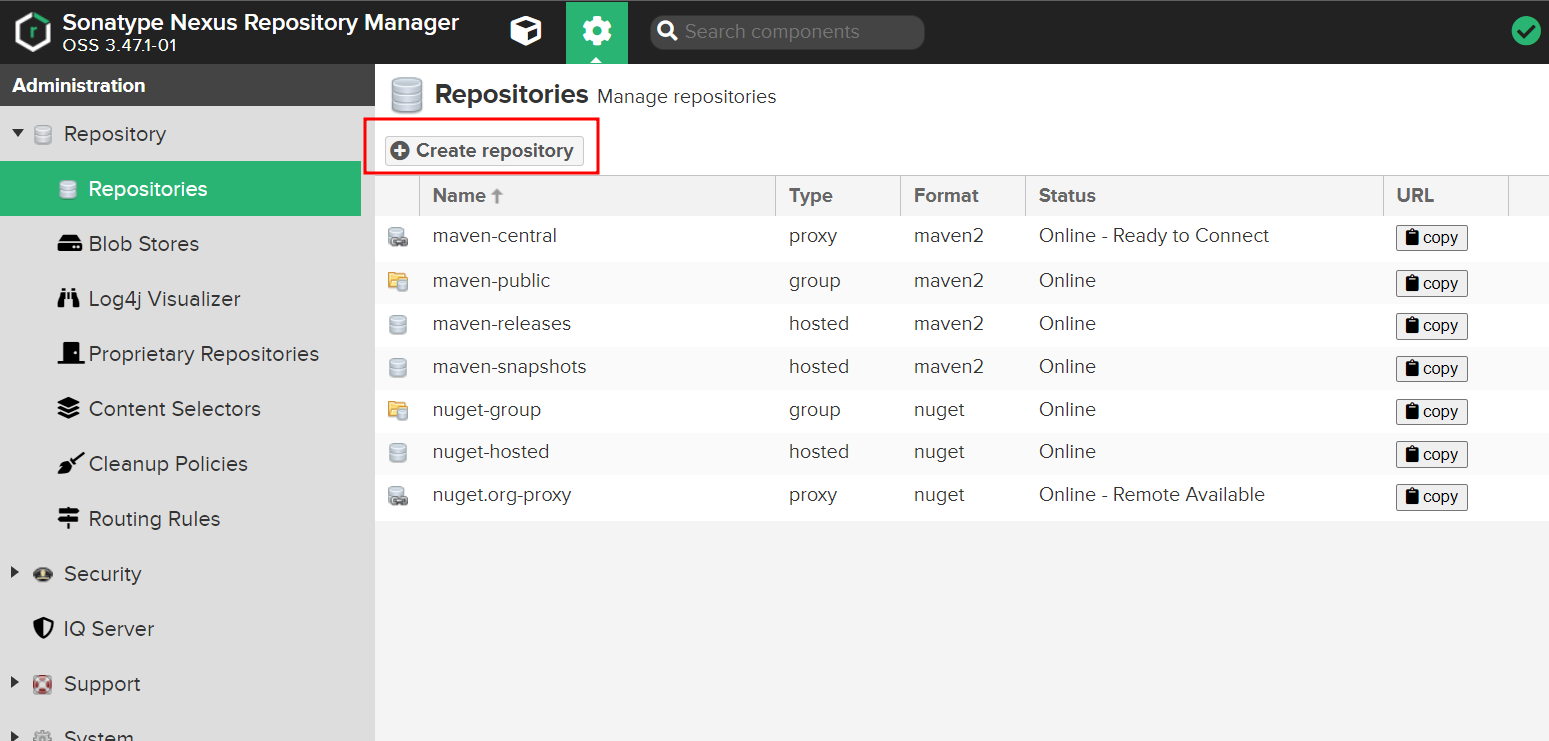Click the Security sidebar item label
The width and height of the screenshot is (1549, 741).
[102, 574]
